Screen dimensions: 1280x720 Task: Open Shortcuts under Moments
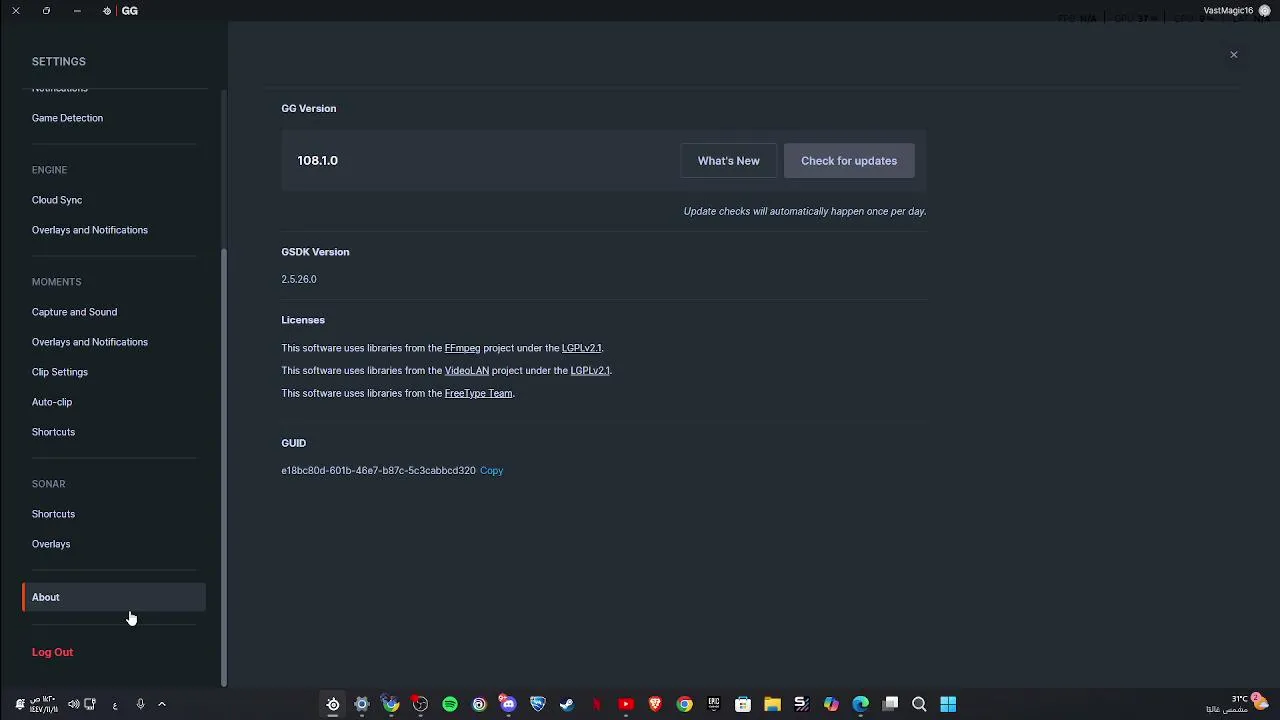(53, 432)
